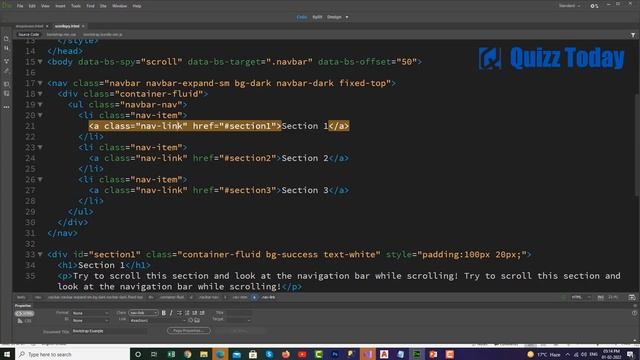Click the Remove Comment icon in left toolbar
This screenshot has height=360, width=640.
[6, 93]
